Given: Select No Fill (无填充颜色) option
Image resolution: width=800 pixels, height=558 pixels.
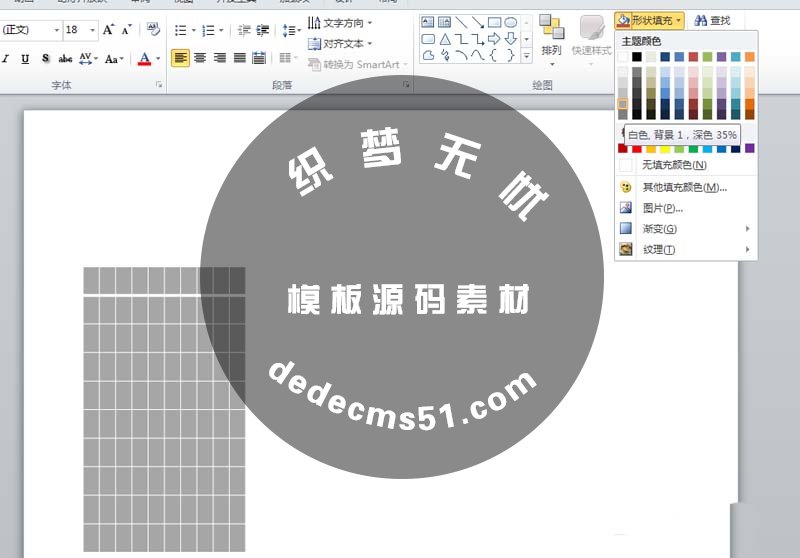Looking at the screenshot, I should click(686, 165).
